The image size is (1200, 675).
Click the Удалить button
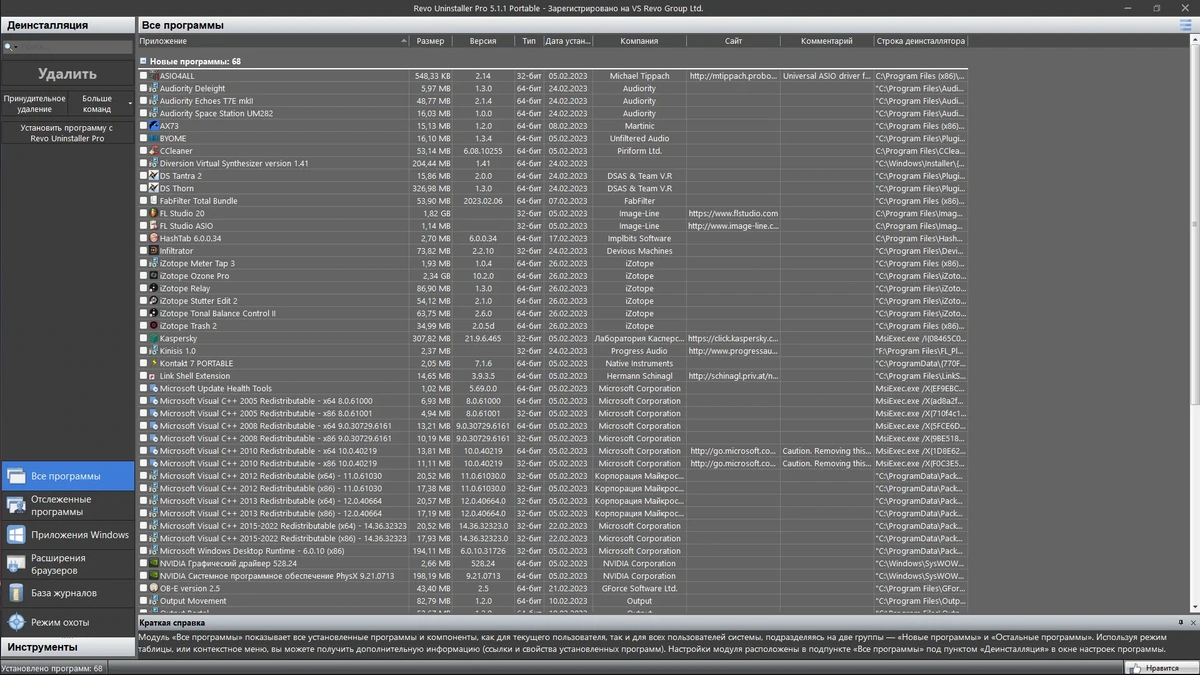[67, 73]
